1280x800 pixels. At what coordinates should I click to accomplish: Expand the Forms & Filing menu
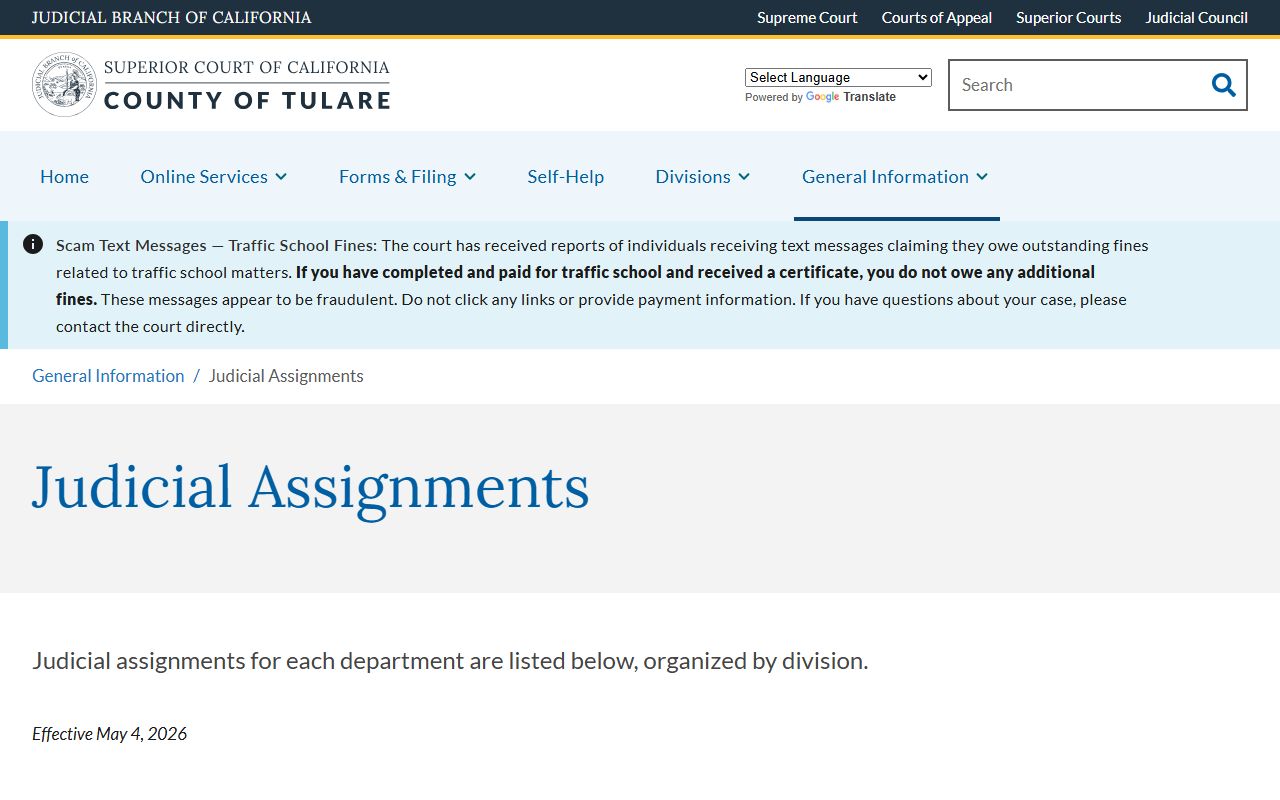click(407, 176)
